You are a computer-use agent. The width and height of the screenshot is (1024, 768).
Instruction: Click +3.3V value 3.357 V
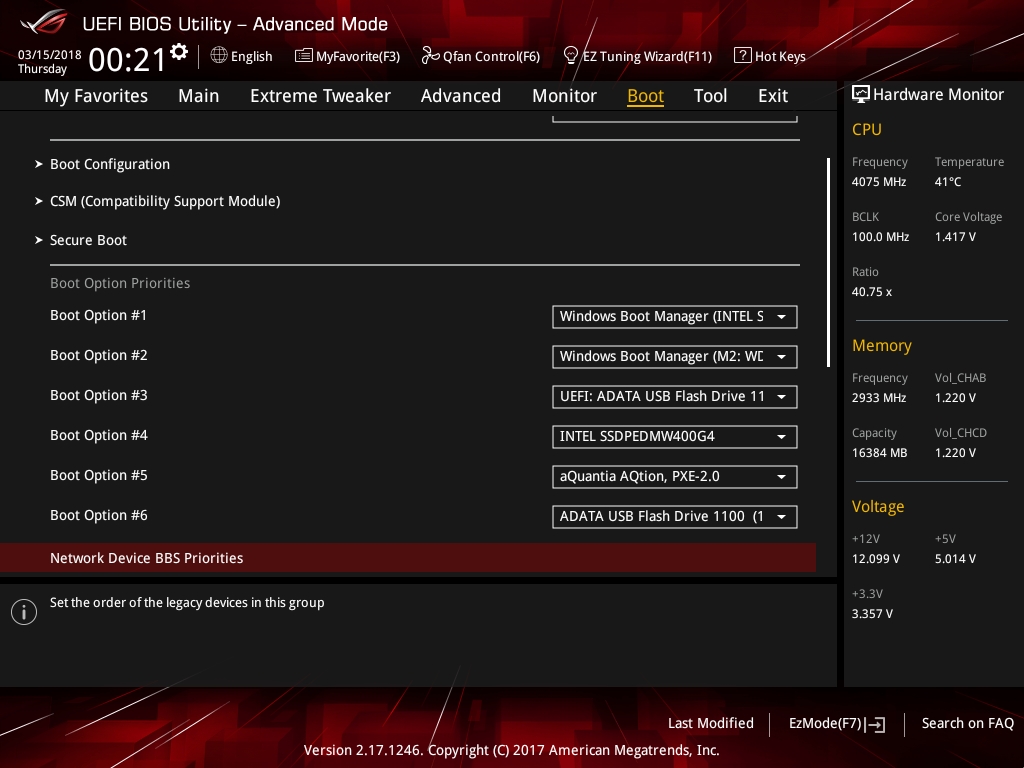click(x=872, y=614)
